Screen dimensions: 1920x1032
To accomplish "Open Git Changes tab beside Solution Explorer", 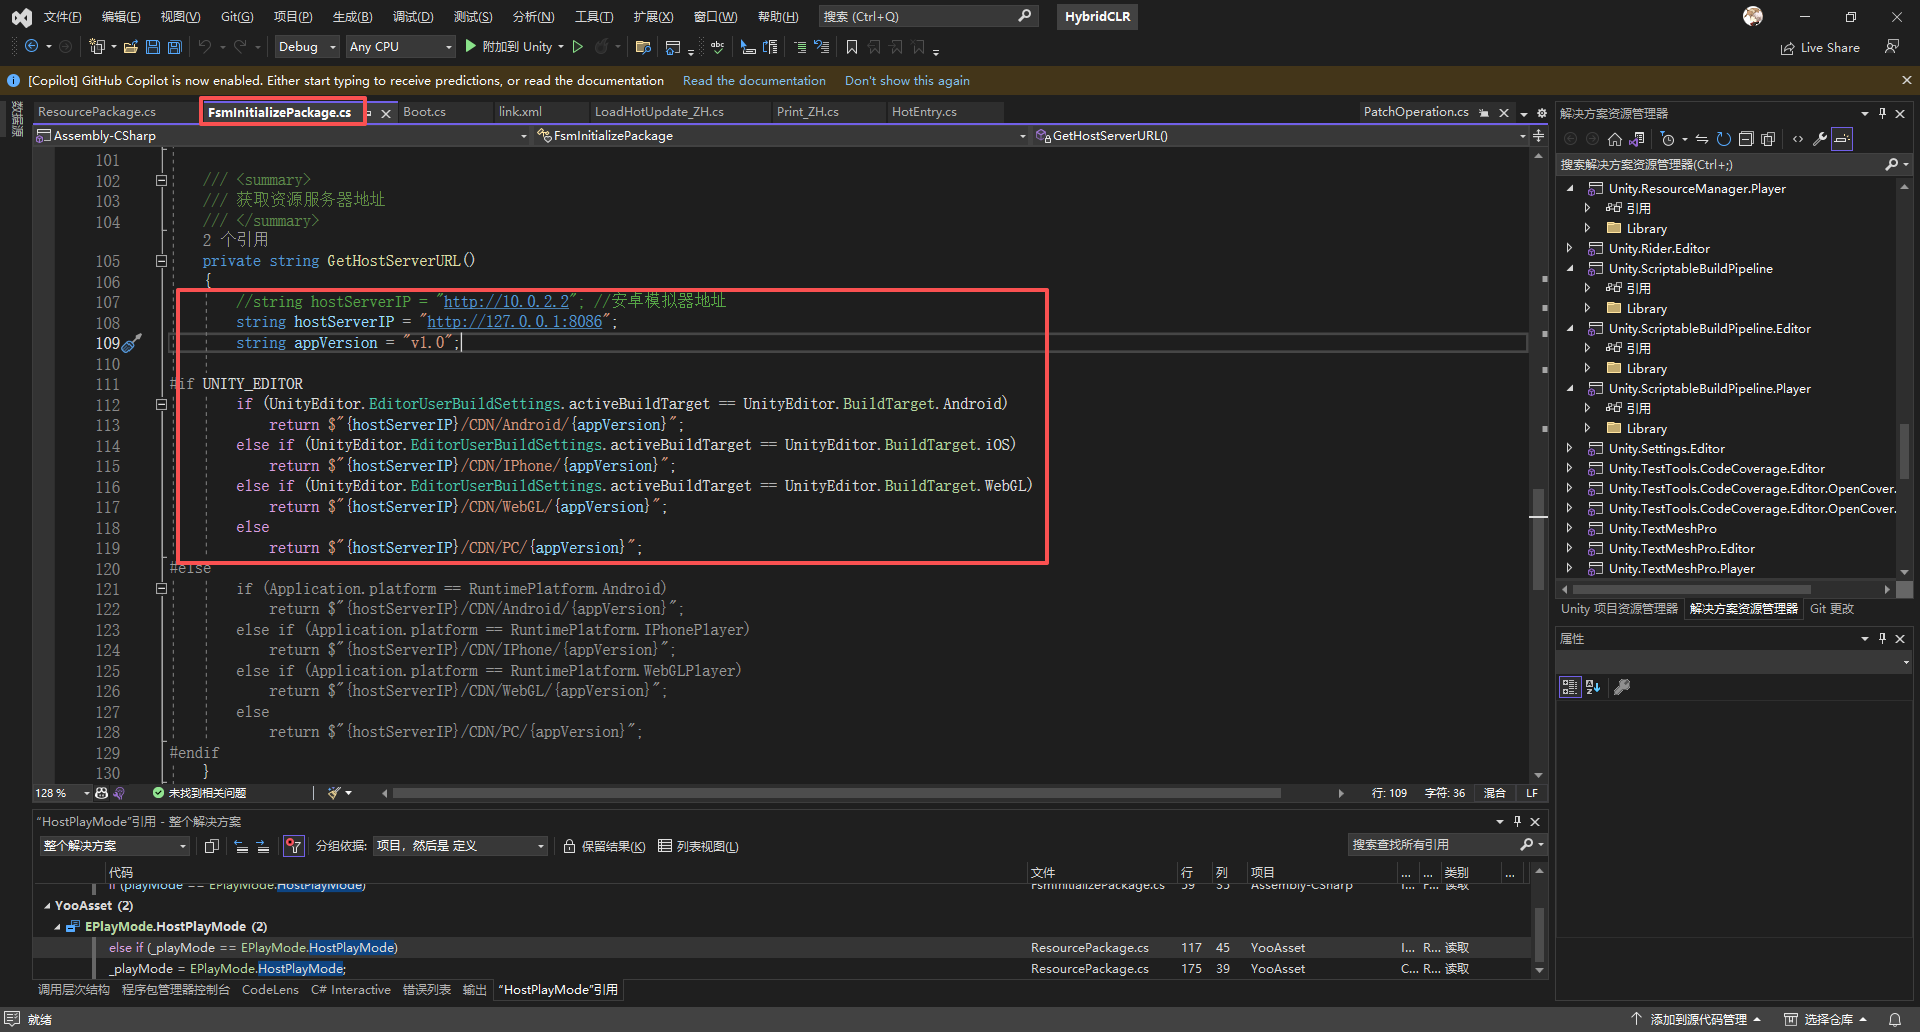I will [1832, 609].
